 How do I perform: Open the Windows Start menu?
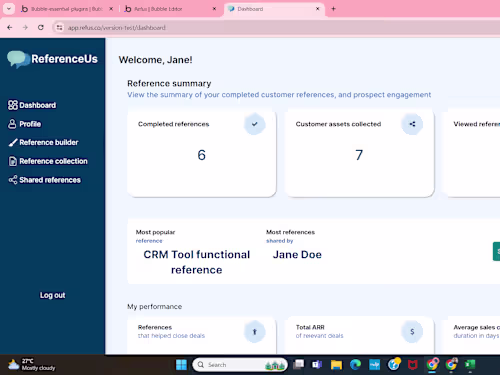[181, 365]
